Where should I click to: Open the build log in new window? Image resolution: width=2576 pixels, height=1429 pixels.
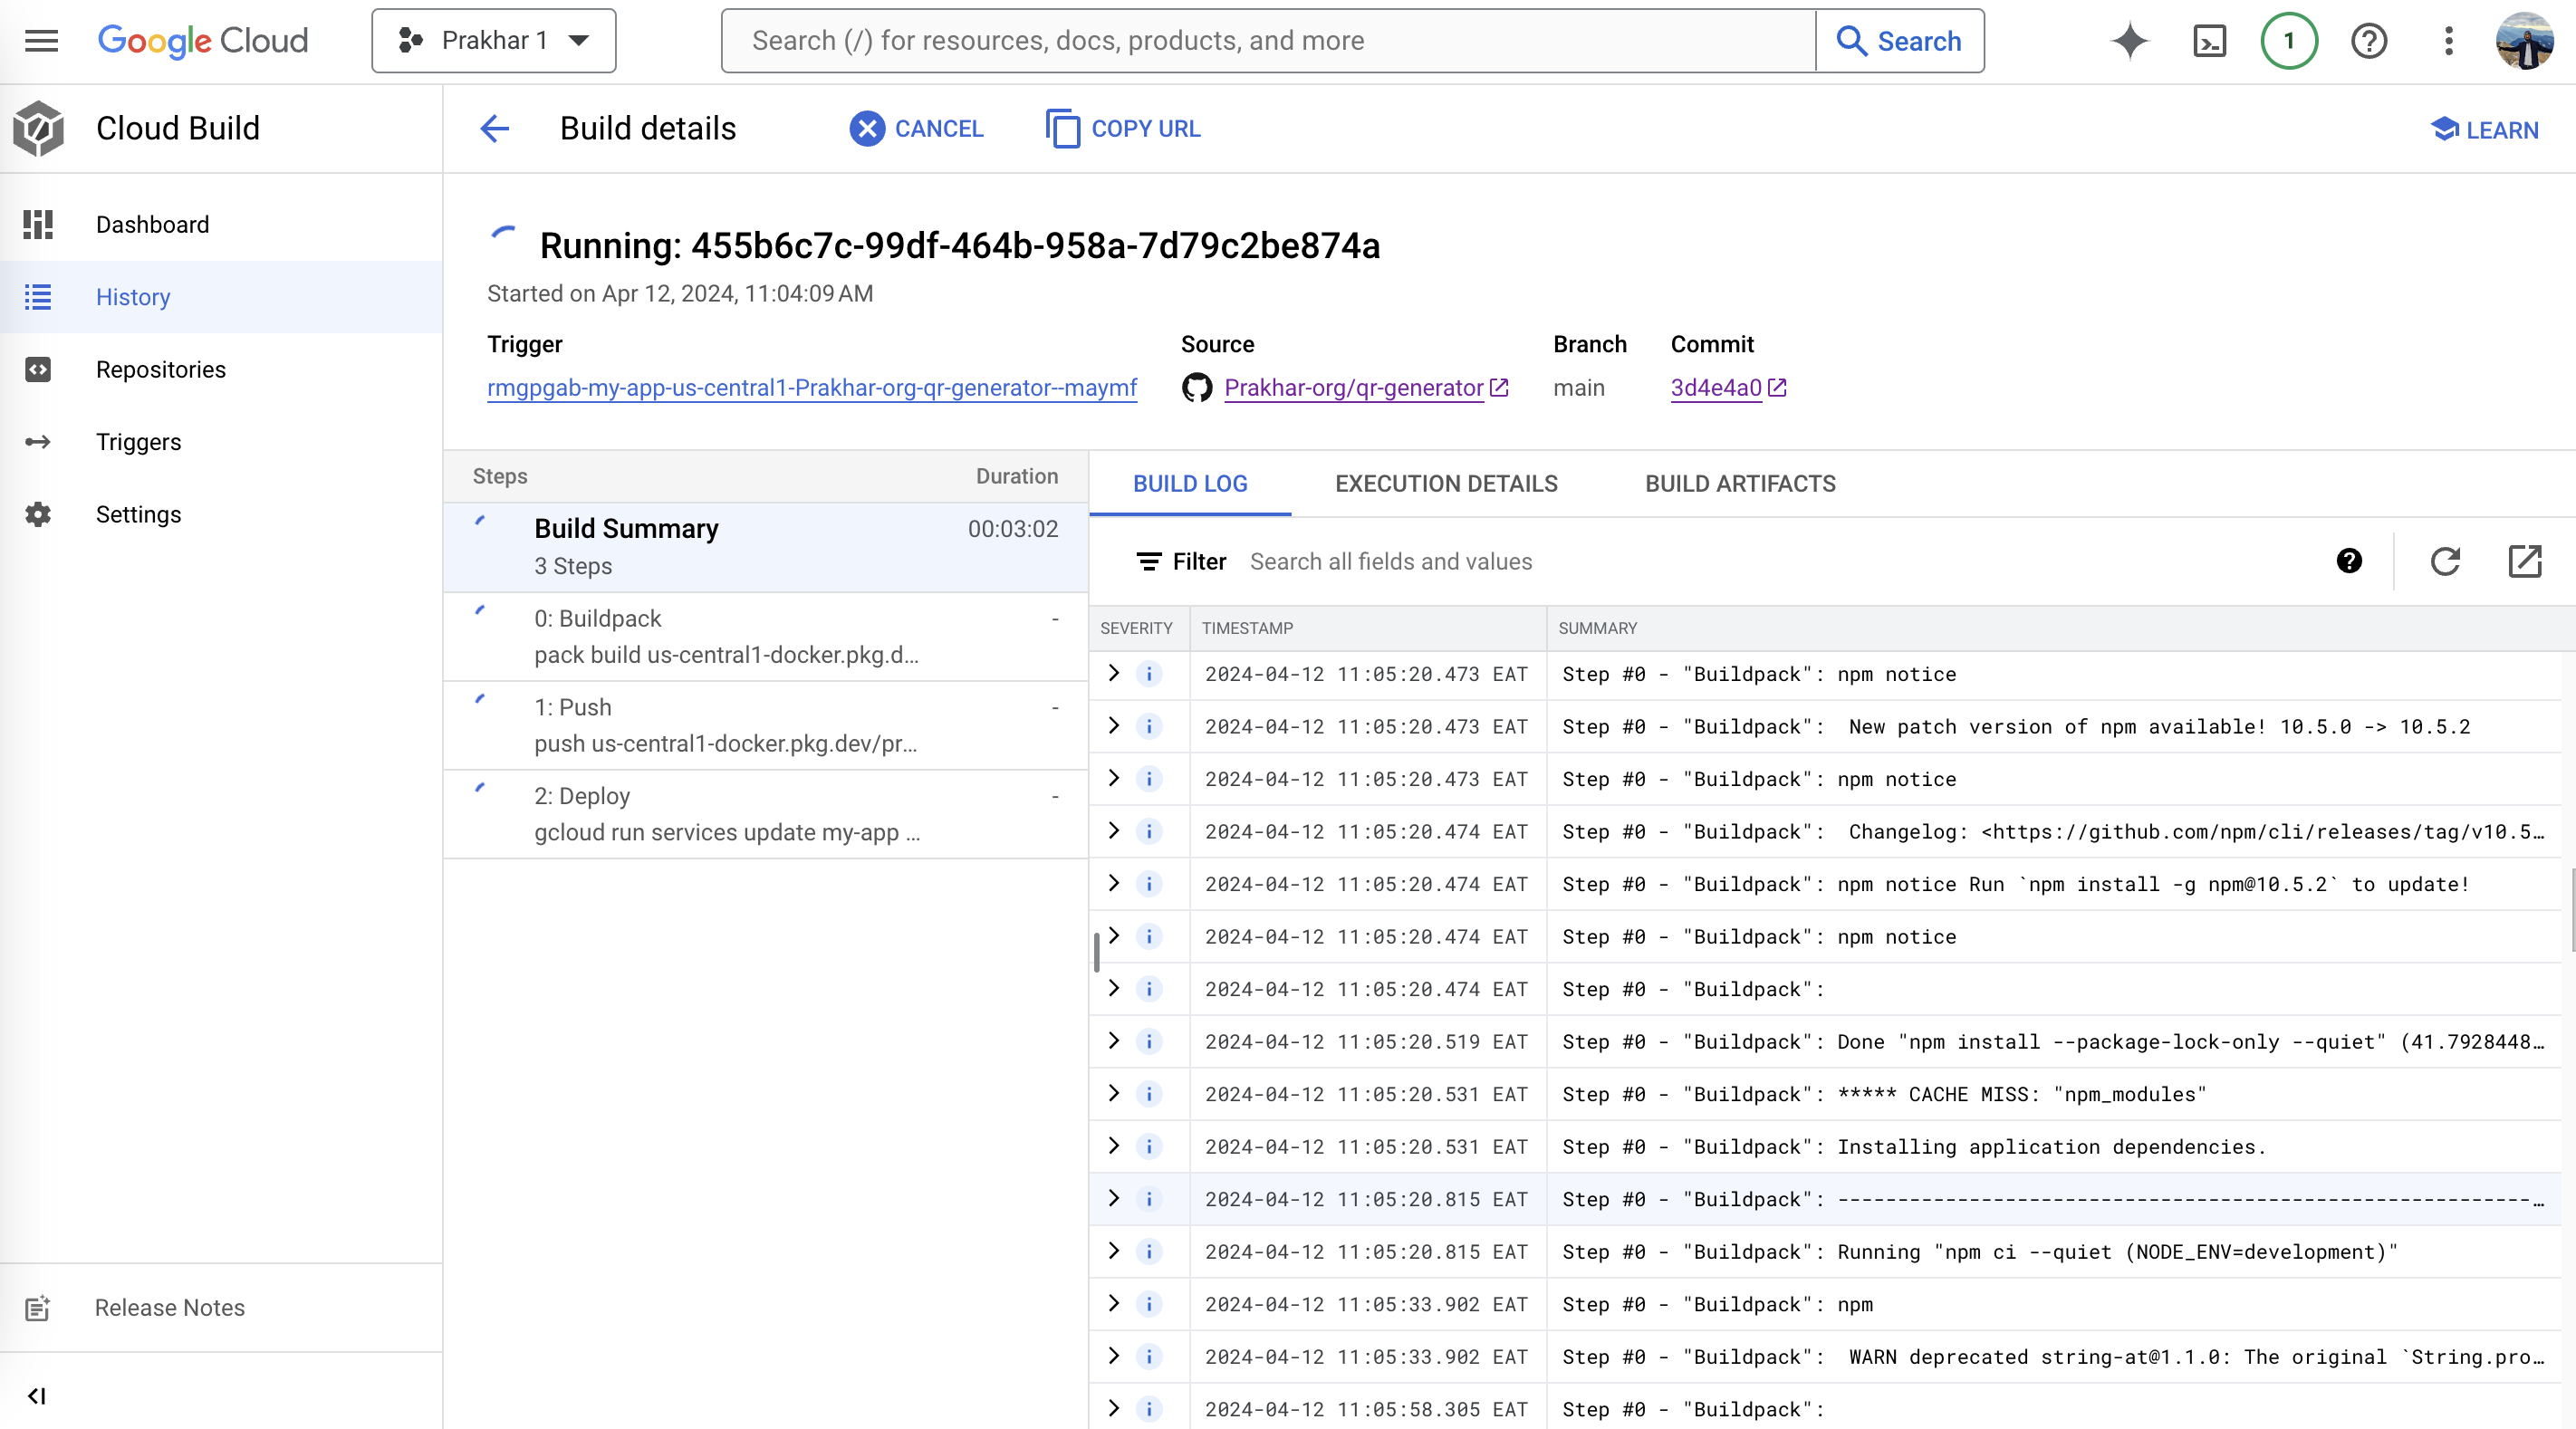click(2525, 561)
